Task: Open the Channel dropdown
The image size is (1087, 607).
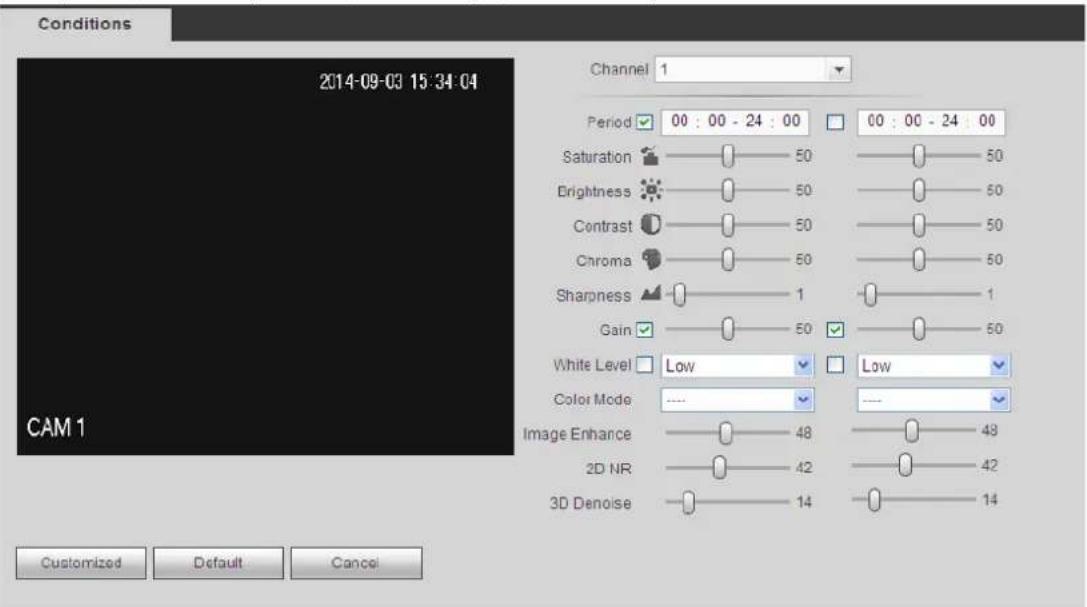Action: coord(753,69)
